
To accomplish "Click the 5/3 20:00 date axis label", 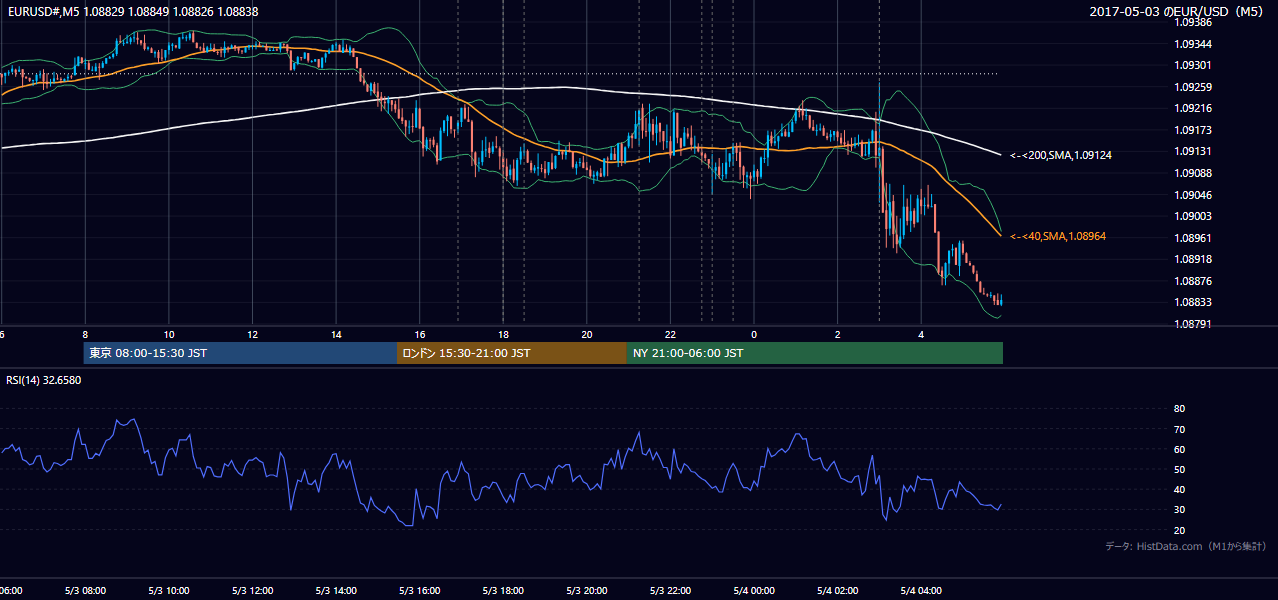I will (587, 591).
